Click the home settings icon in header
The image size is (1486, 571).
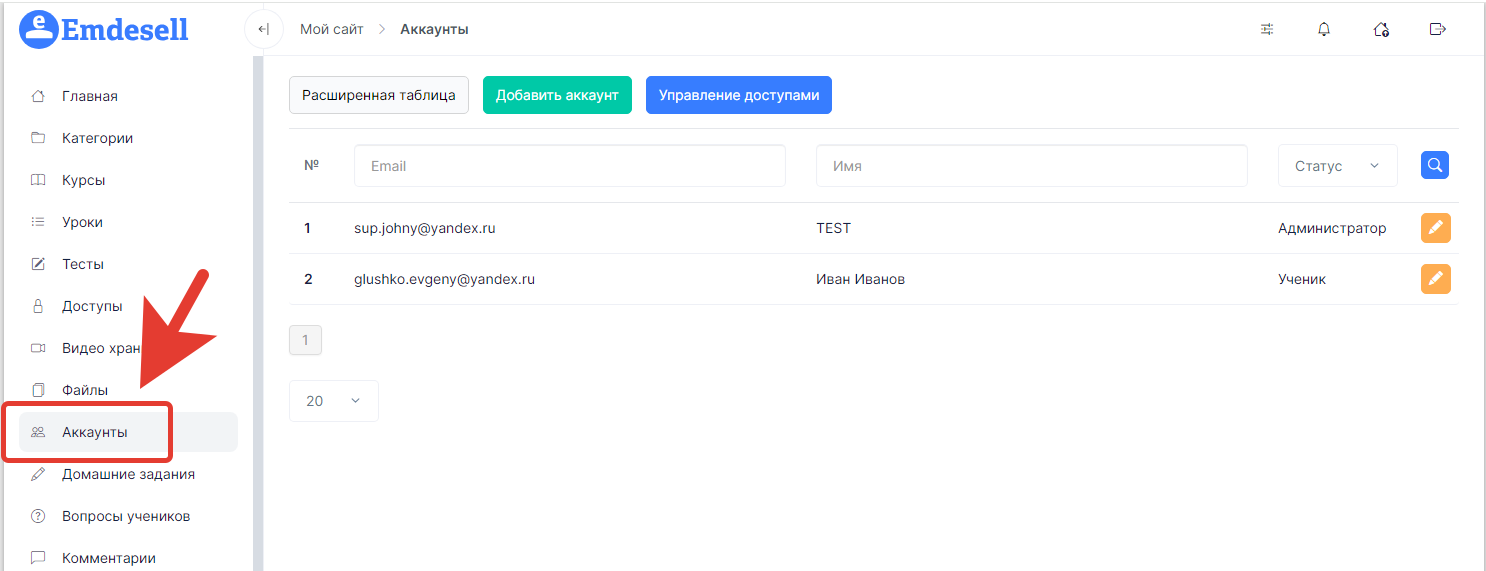pyautogui.click(x=1381, y=29)
